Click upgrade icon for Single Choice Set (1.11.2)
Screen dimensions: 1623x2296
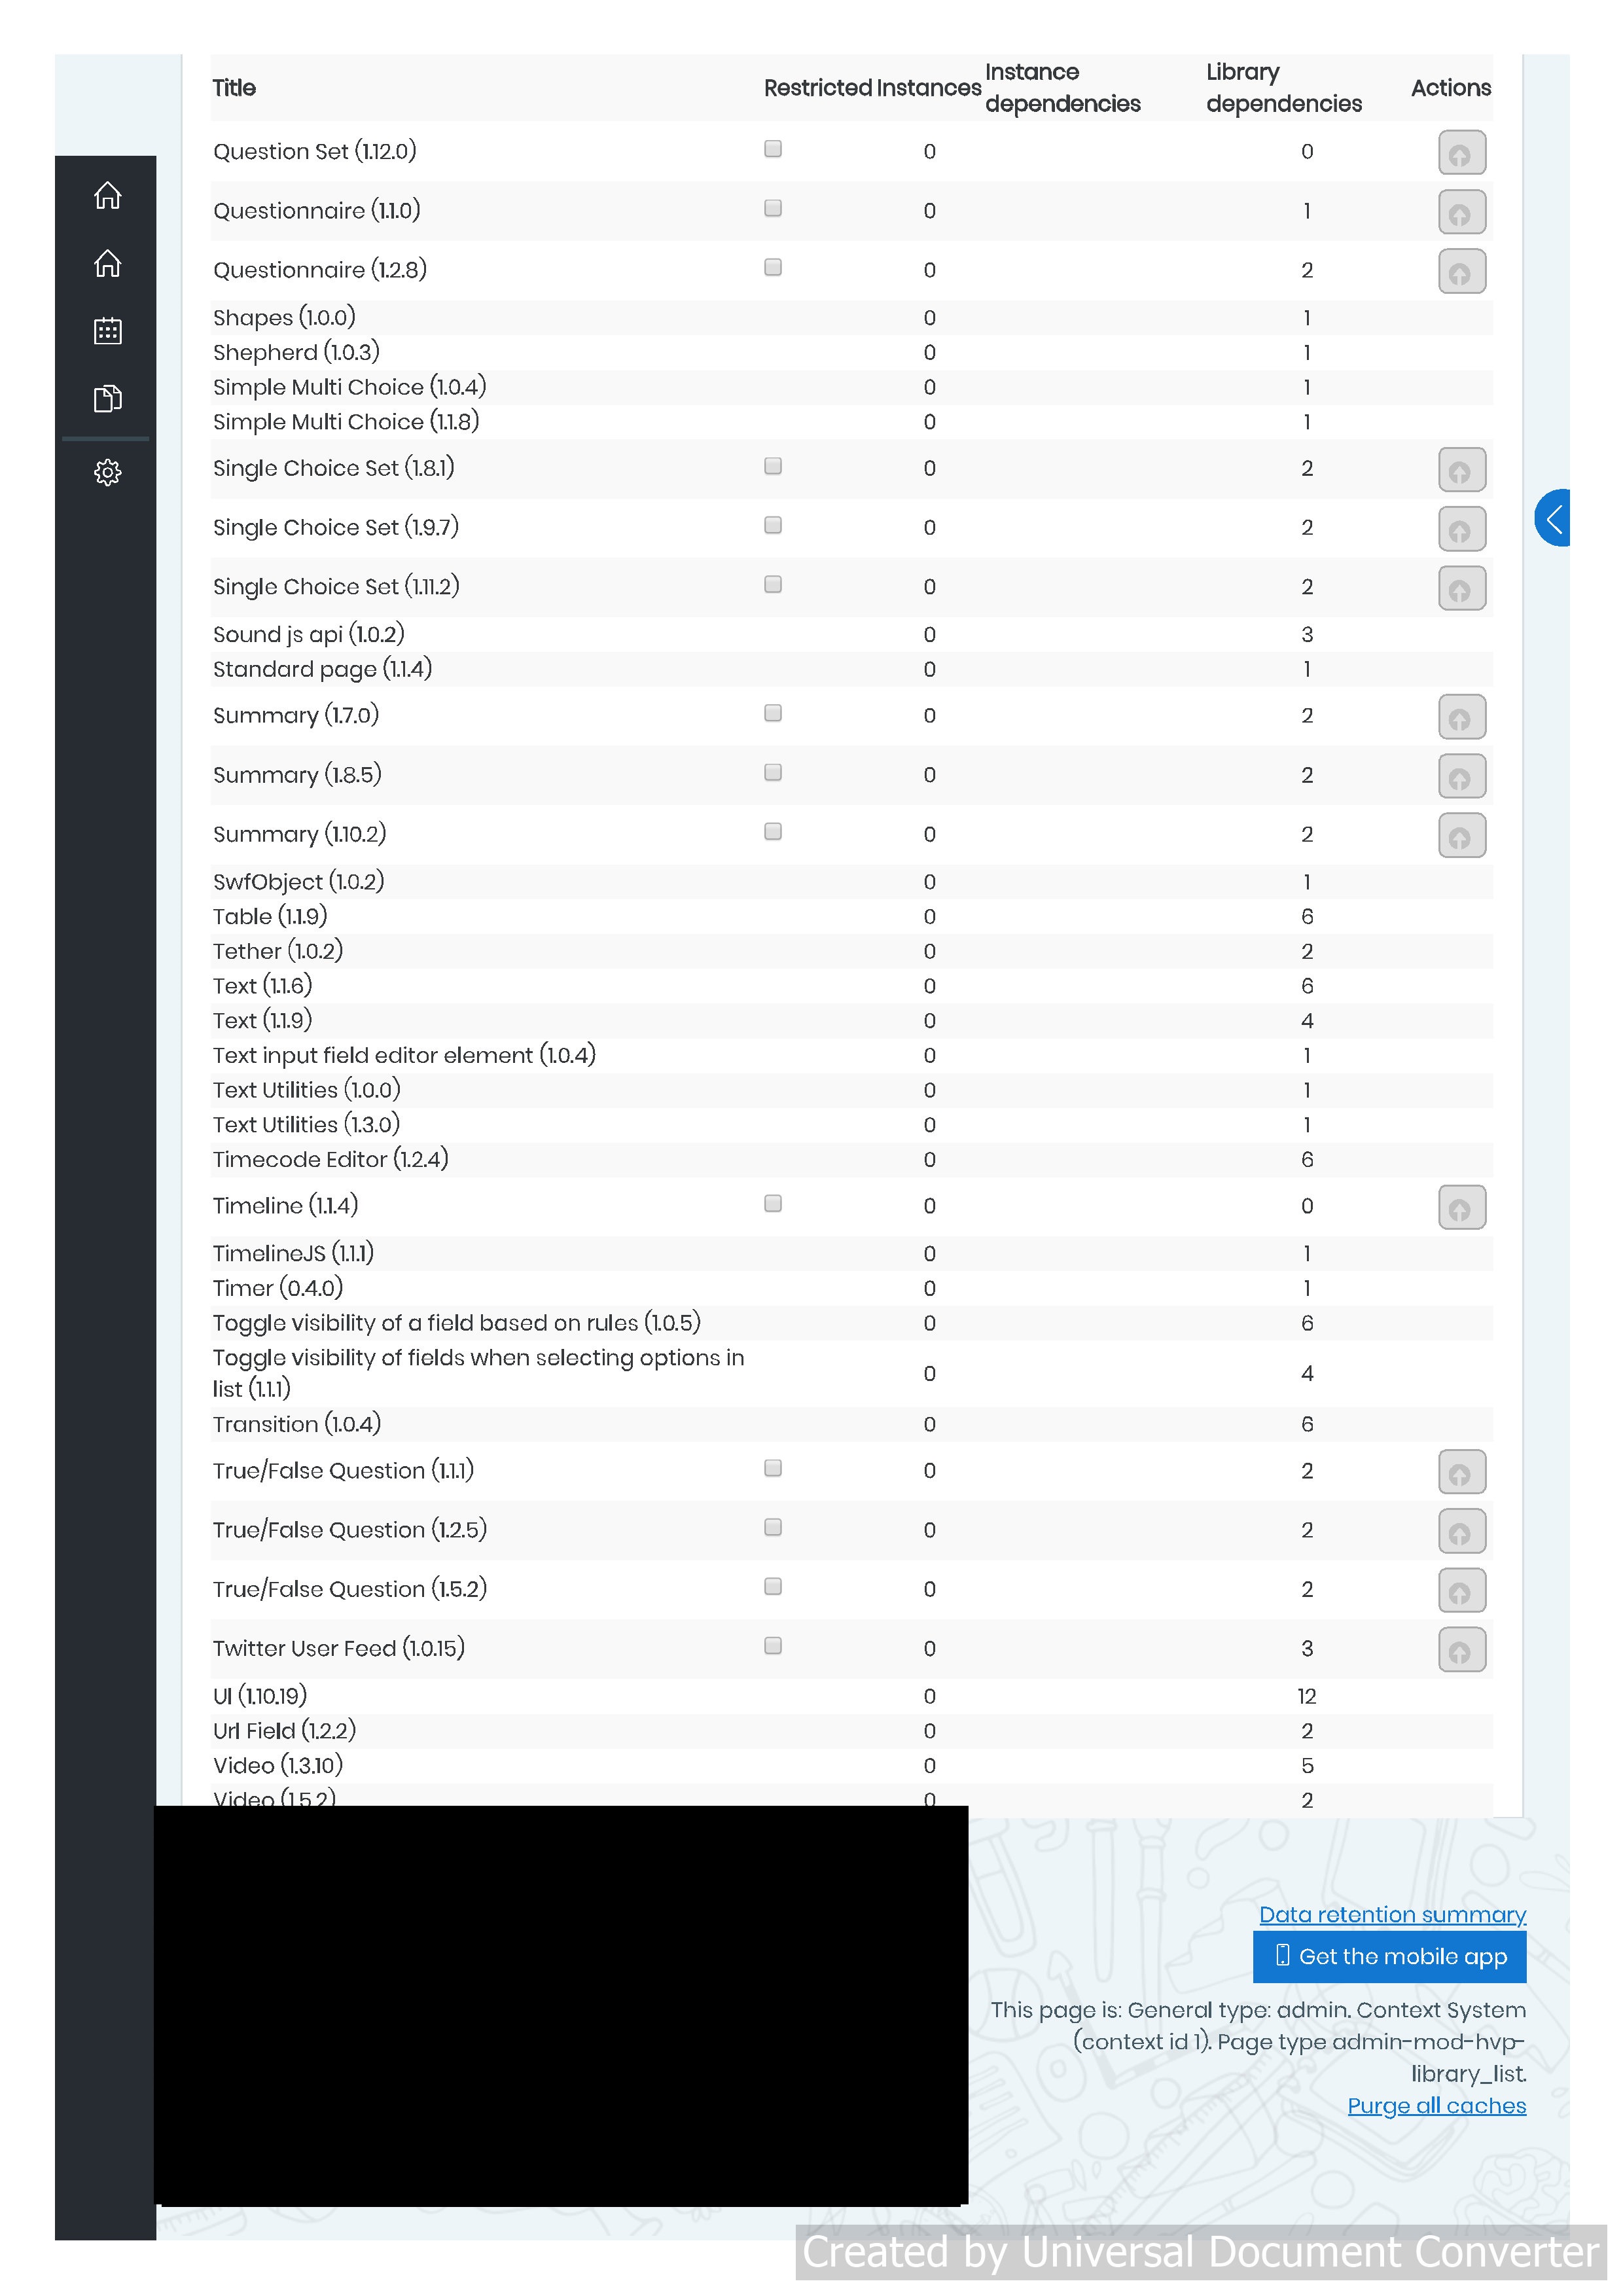click(1461, 588)
